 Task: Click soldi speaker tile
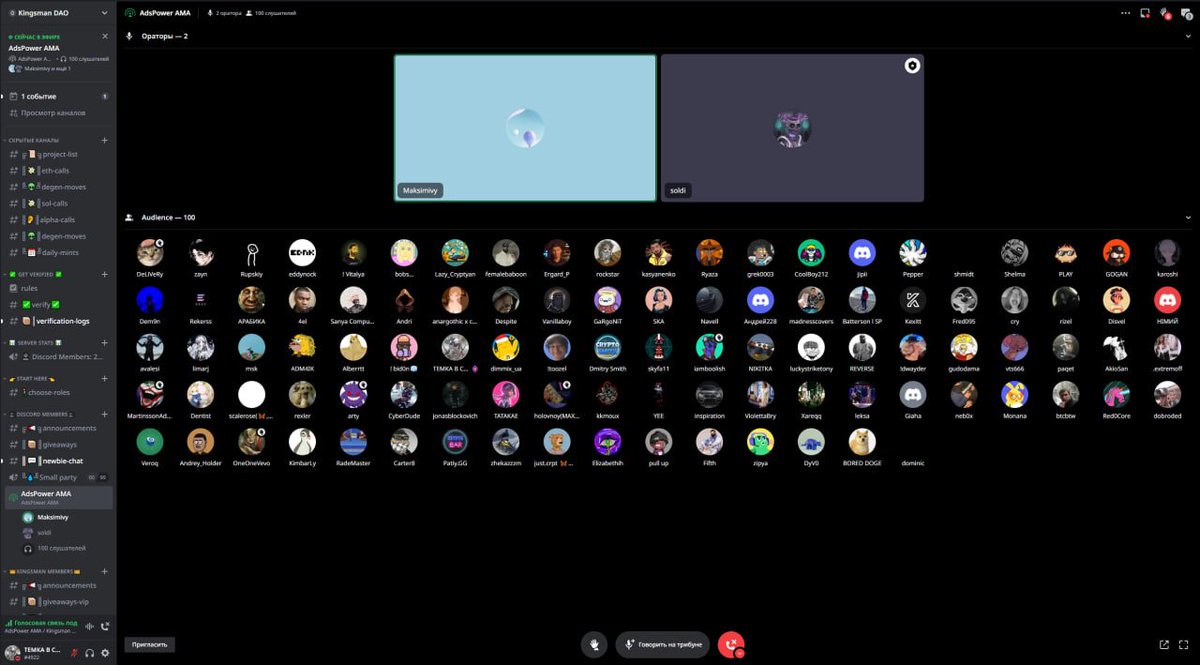tap(792, 128)
